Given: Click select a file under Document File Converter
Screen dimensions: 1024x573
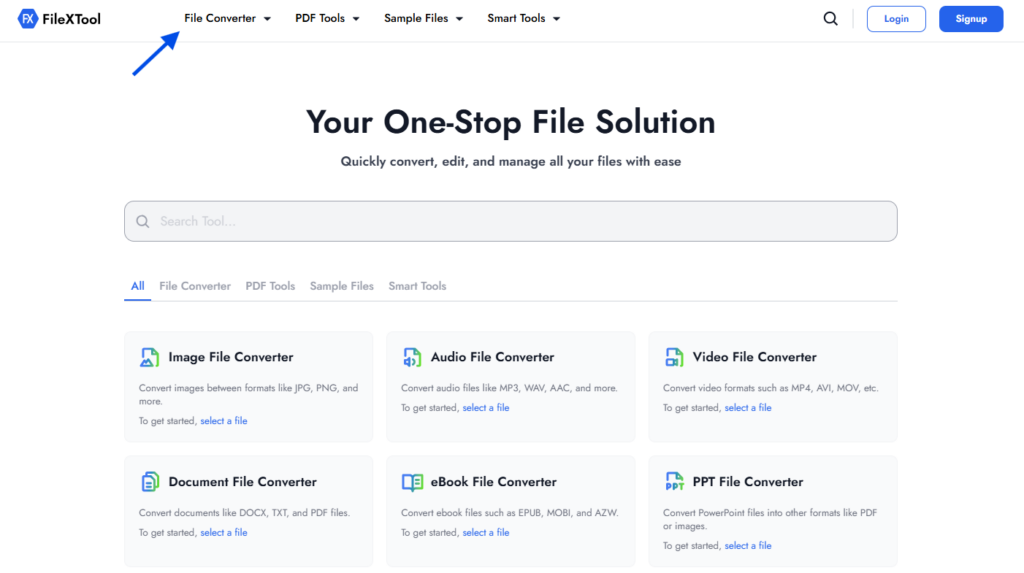Looking at the screenshot, I should (223, 532).
